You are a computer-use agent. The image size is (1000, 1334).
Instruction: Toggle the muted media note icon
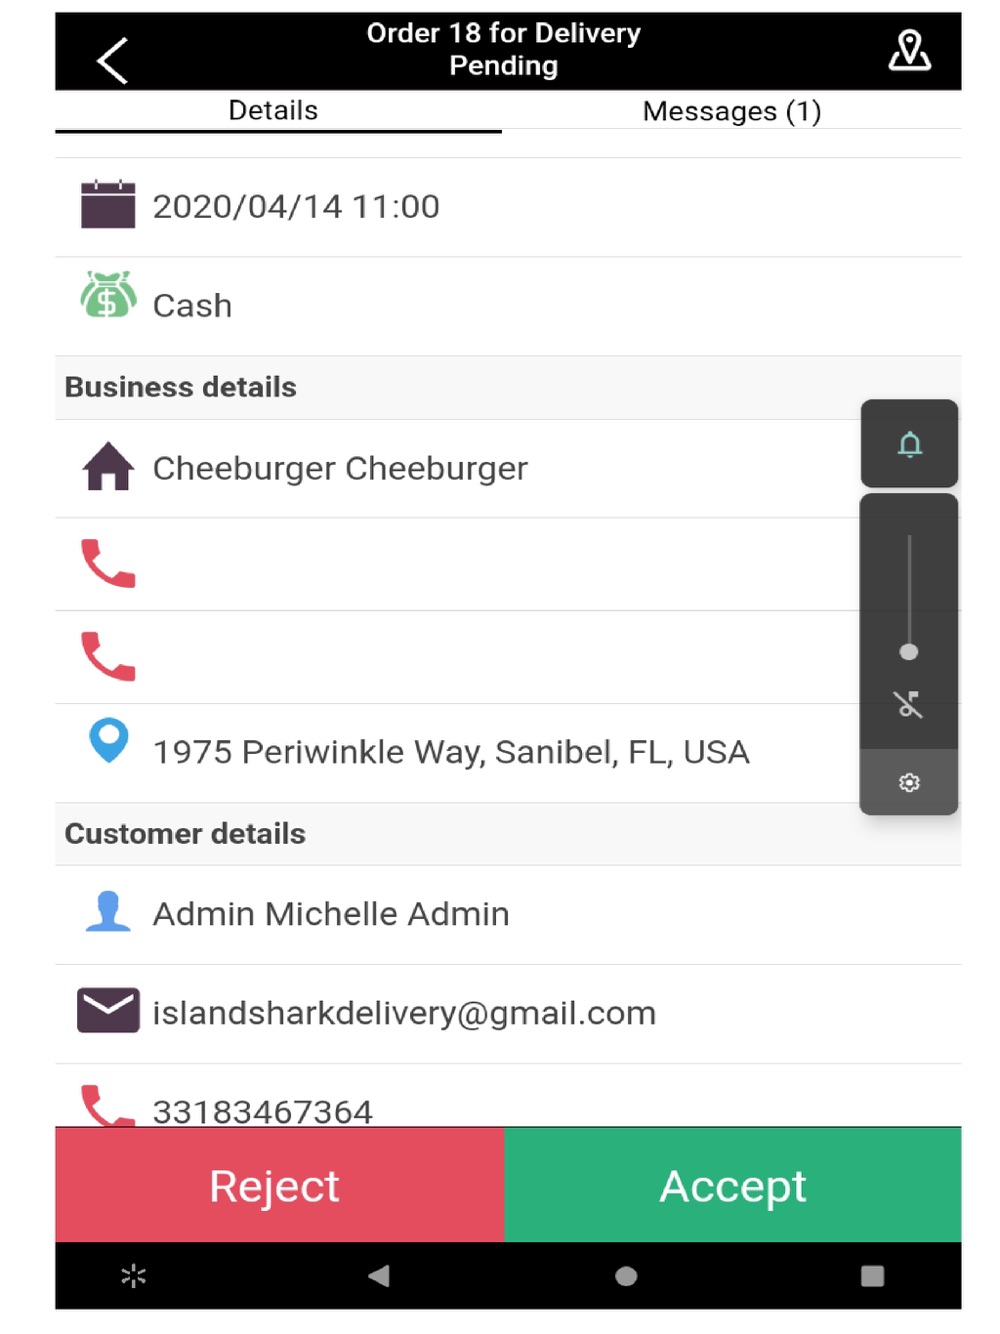point(909,705)
